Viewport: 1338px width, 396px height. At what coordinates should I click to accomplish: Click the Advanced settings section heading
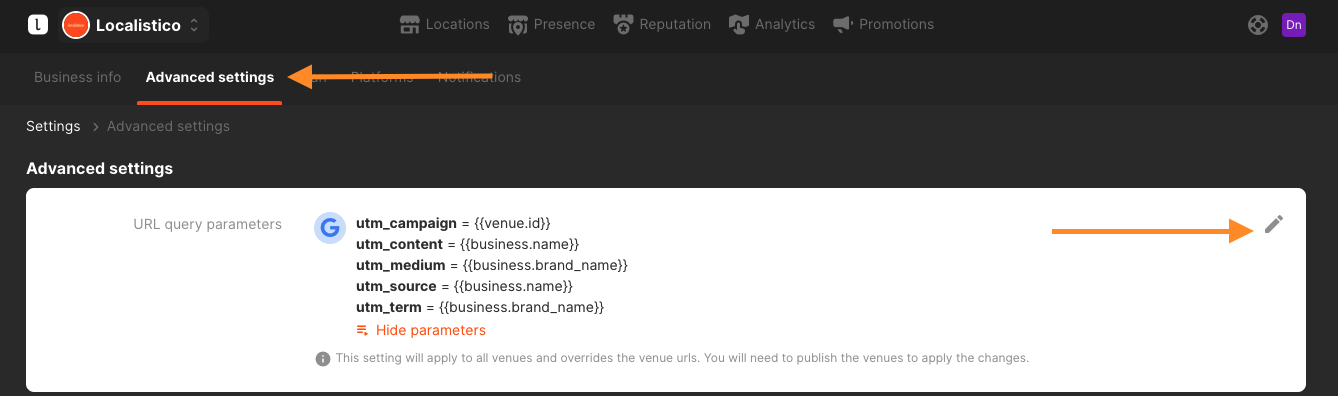point(100,168)
